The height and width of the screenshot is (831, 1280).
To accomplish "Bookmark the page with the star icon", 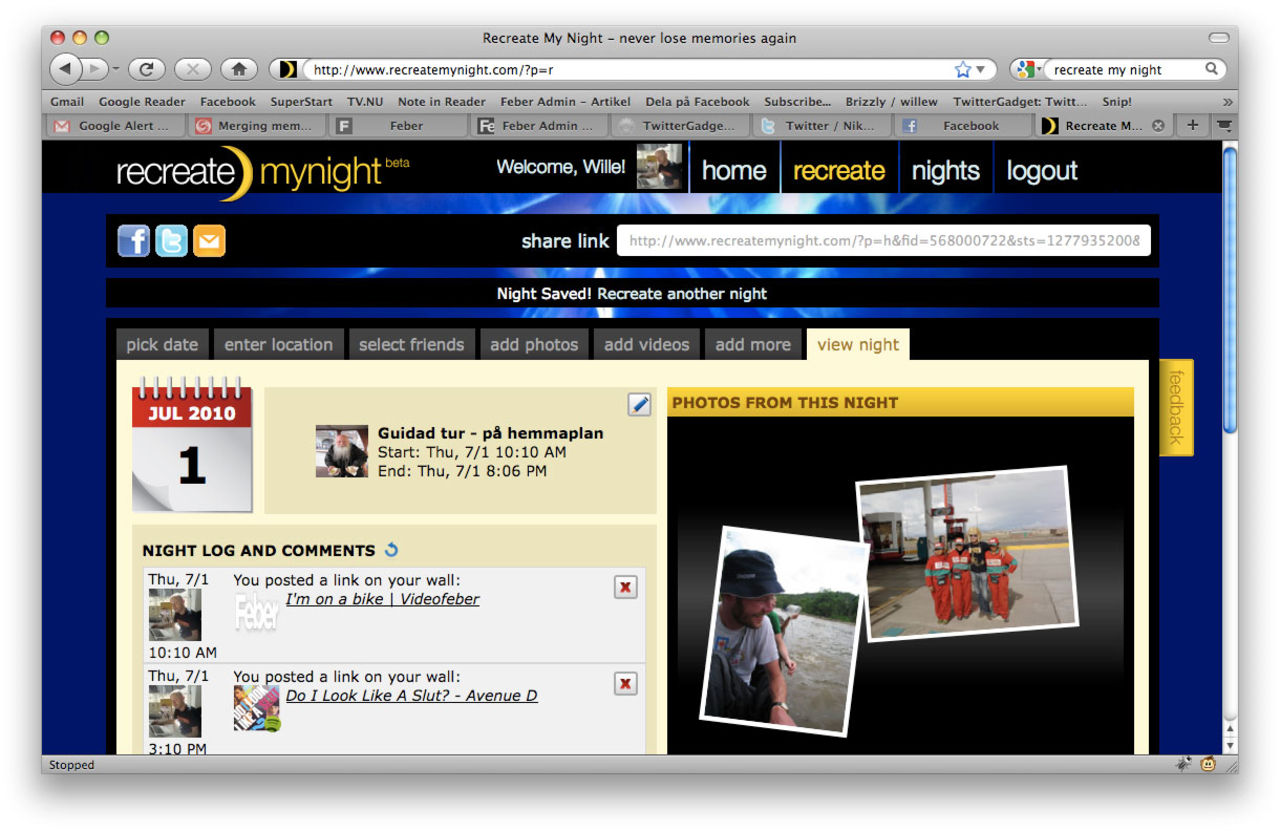I will [962, 69].
